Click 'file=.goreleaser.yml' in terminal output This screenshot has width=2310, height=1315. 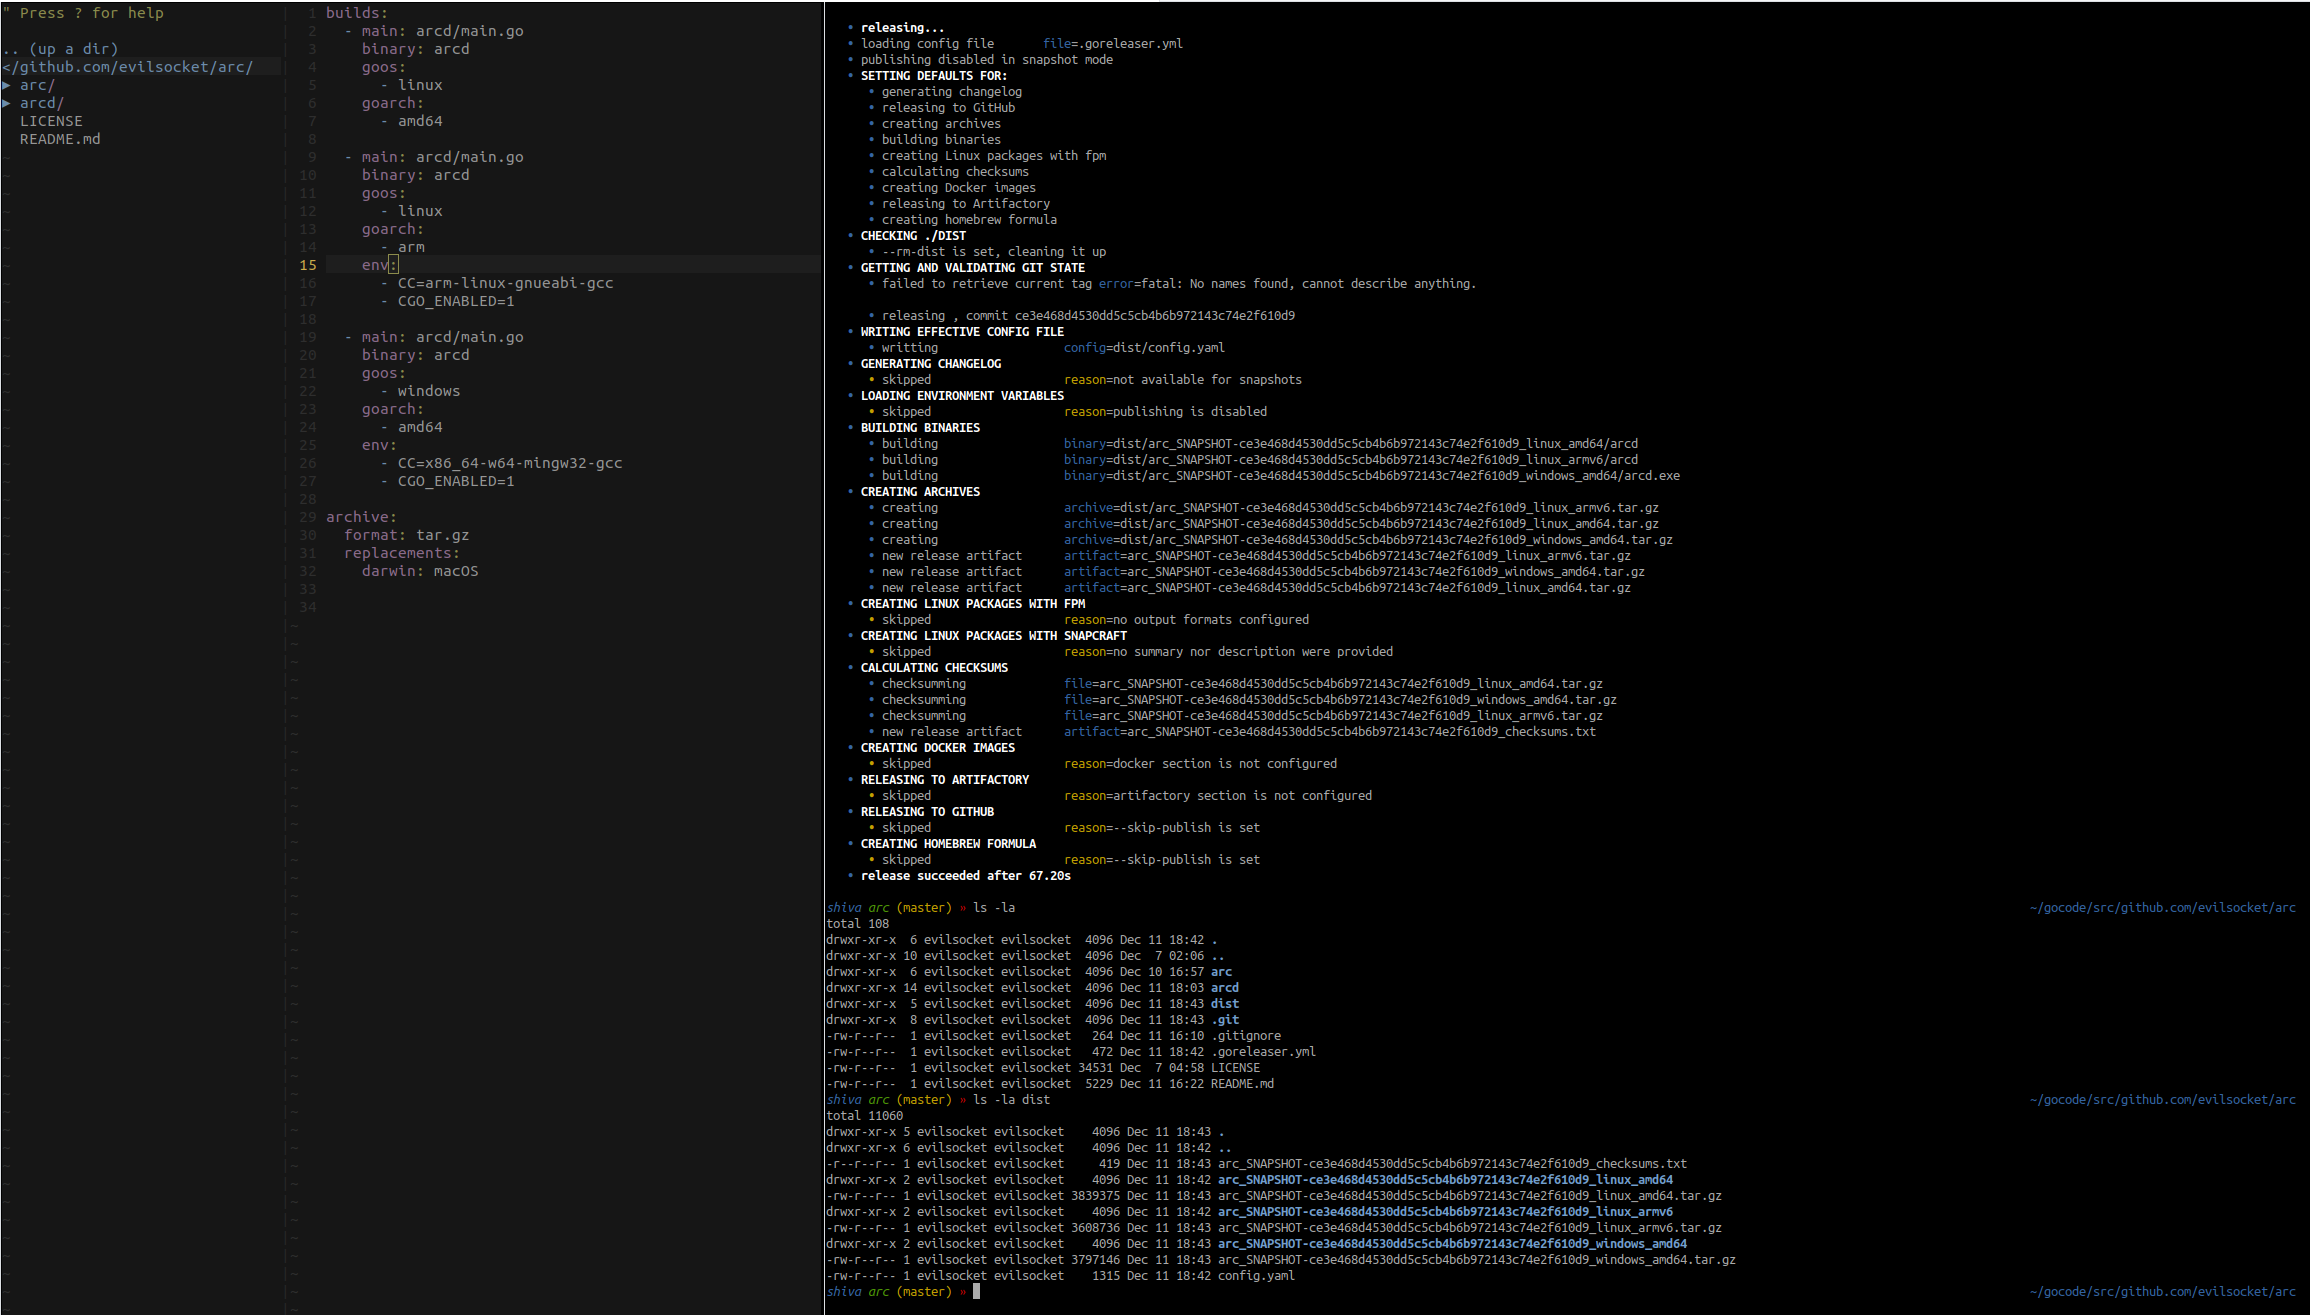click(1113, 44)
